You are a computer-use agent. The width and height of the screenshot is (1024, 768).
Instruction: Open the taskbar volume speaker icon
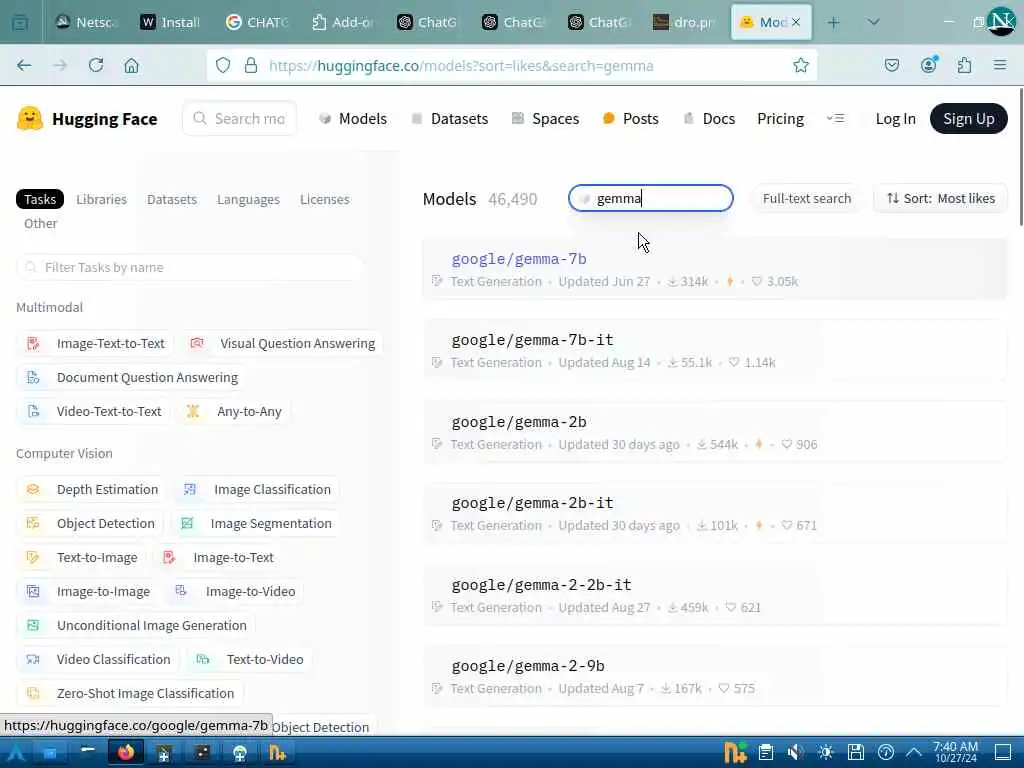[795, 752]
